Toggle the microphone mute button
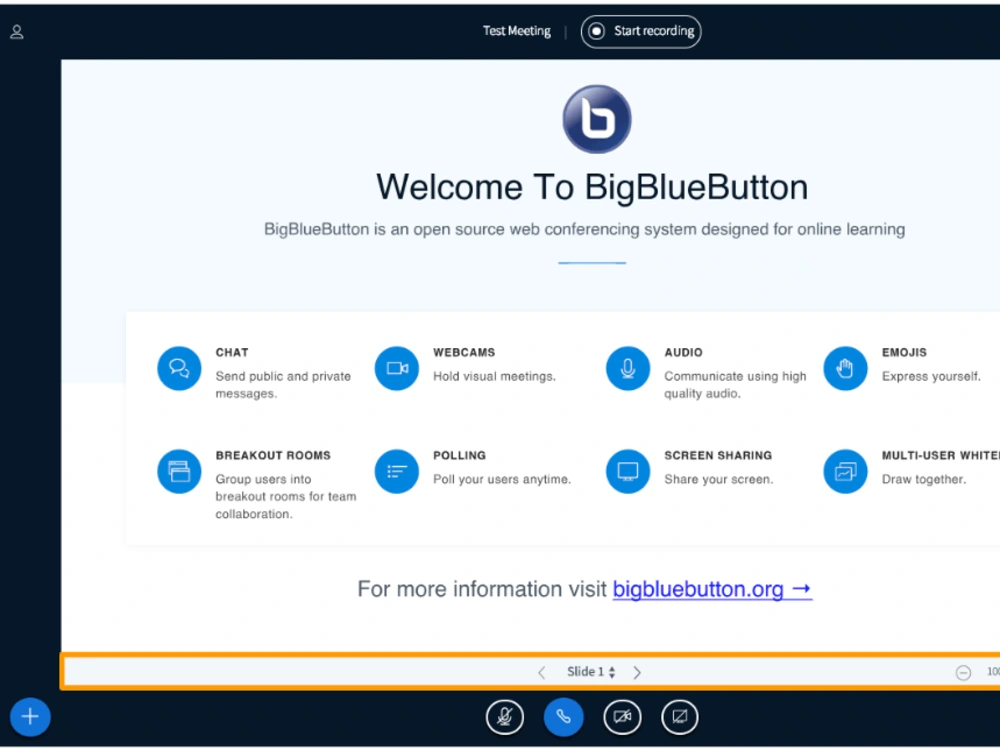 pyautogui.click(x=504, y=717)
